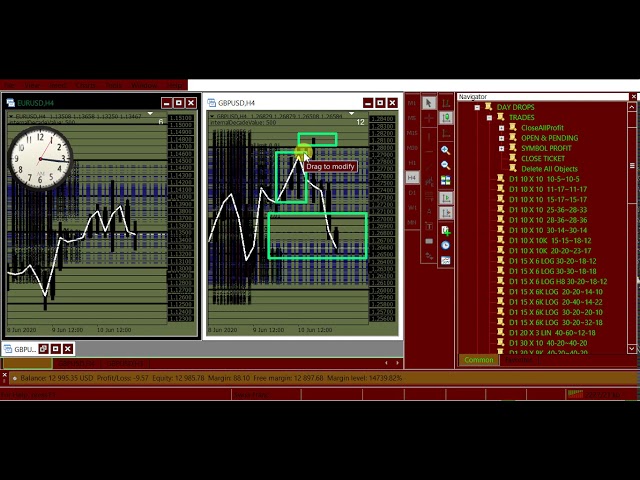
Task: Switch to the D1 timeframe
Action: pyautogui.click(x=412, y=192)
